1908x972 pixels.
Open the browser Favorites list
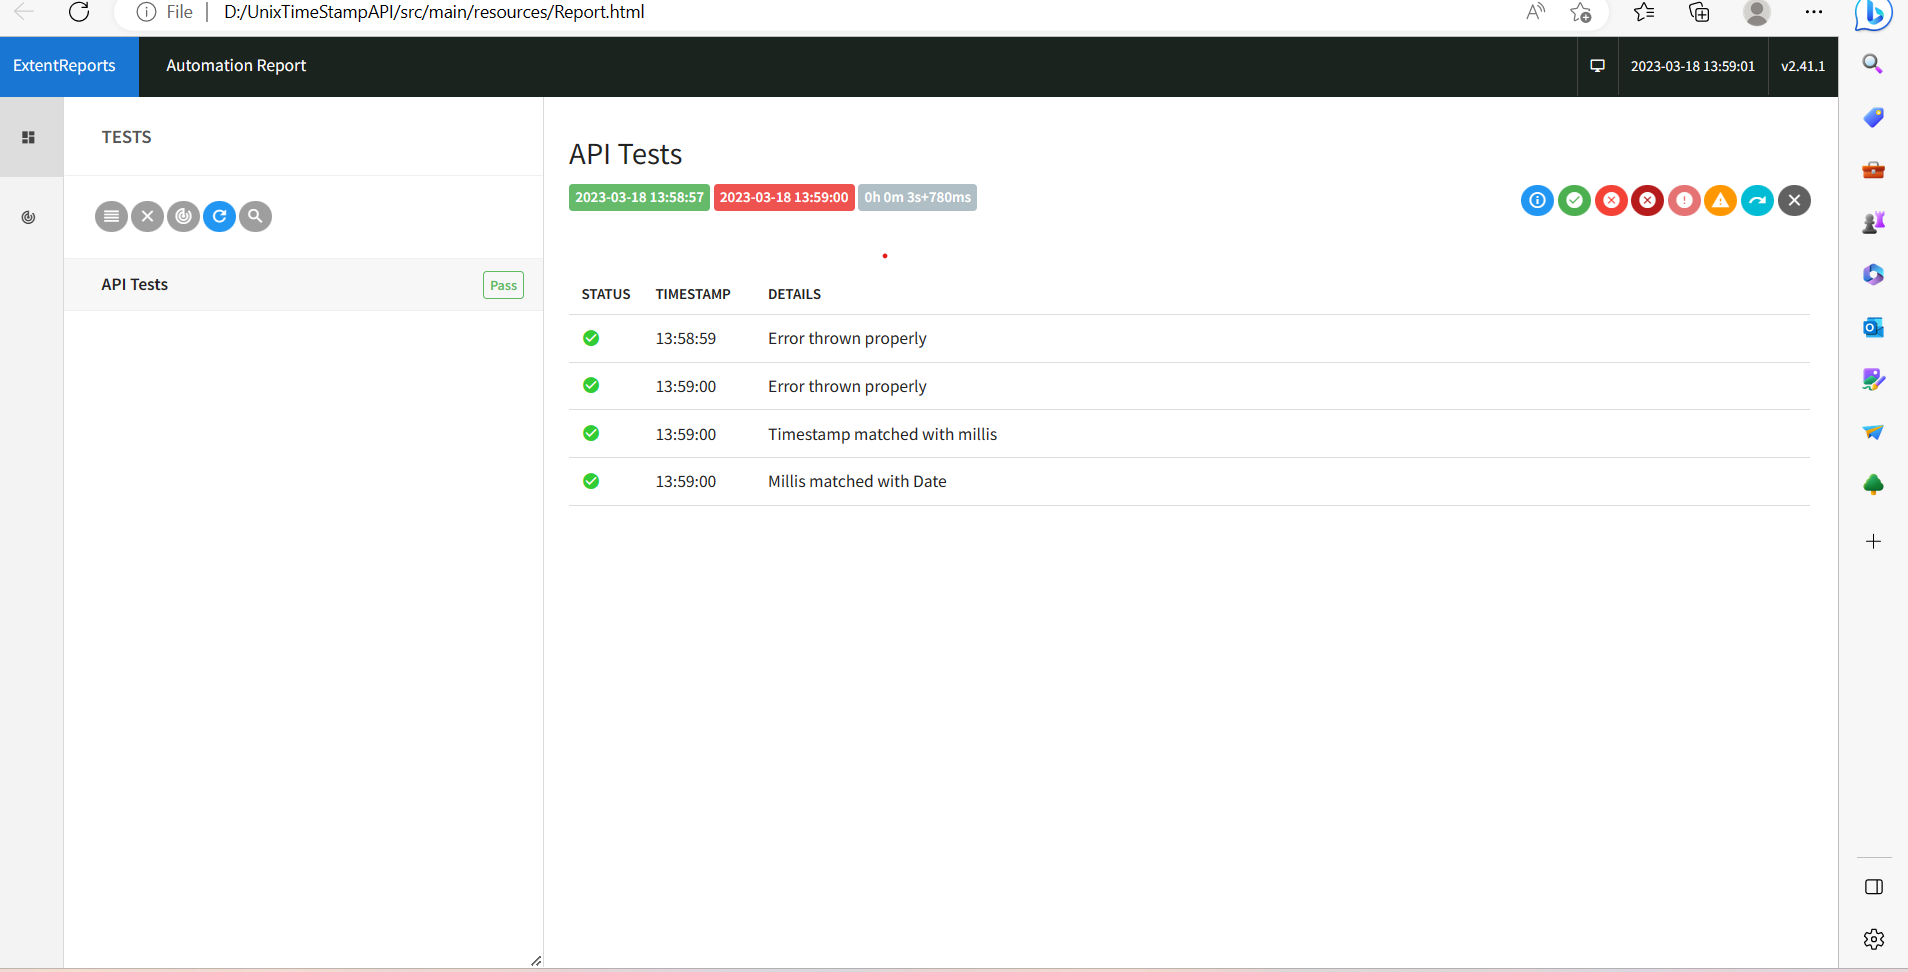[x=1644, y=12]
